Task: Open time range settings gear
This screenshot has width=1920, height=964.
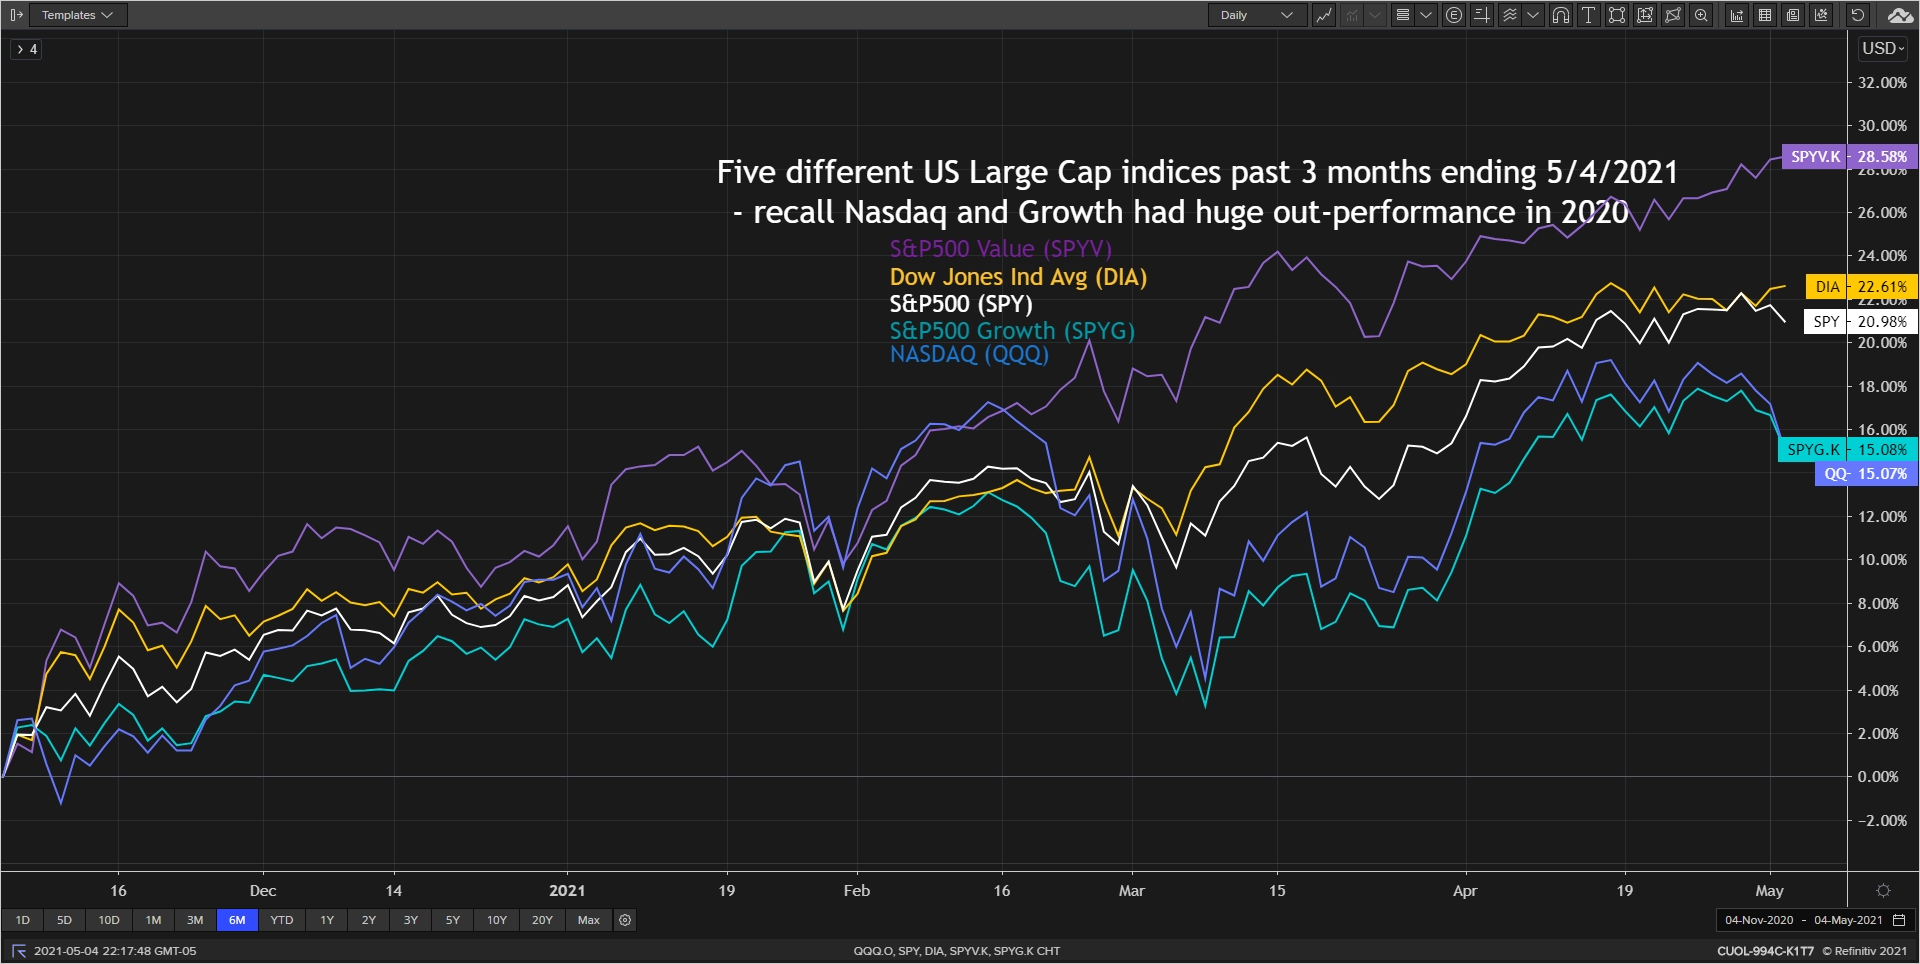Action: pos(625,920)
